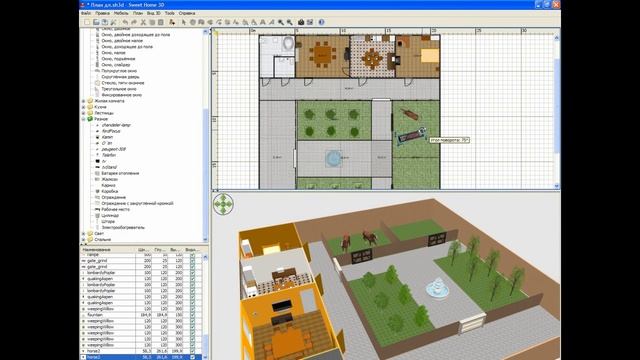The image size is (640, 360).
Task: Click the Undo toolbar icon
Action: (126, 22)
